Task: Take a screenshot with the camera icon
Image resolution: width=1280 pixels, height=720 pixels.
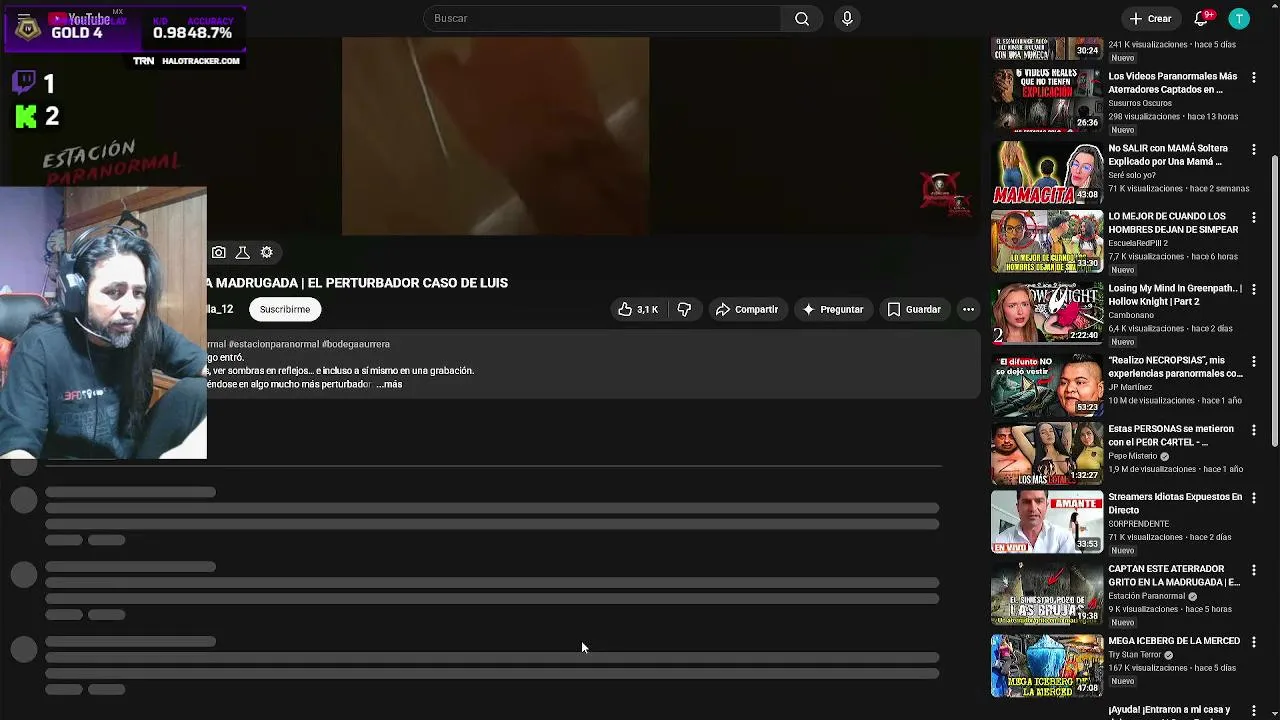Action: (219, 253)
